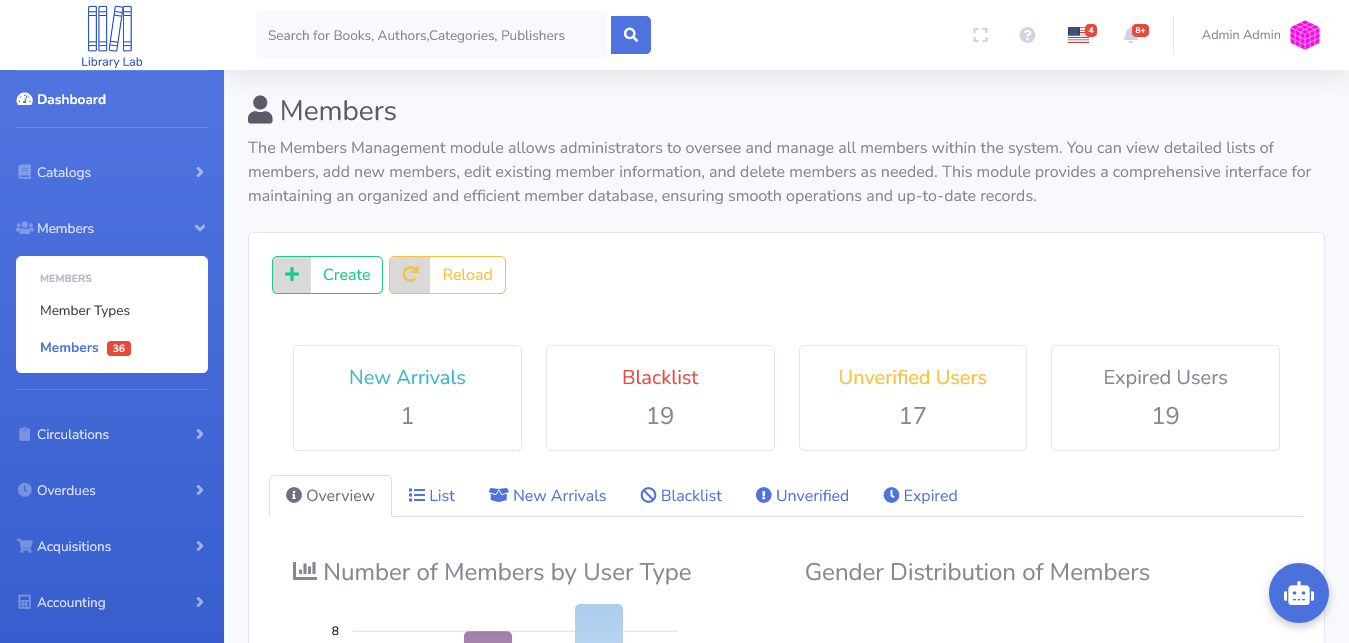Open the notifications bell with 8+ badge
Viewport: 1349px width, 643px height.
(x=1133, y=35)
